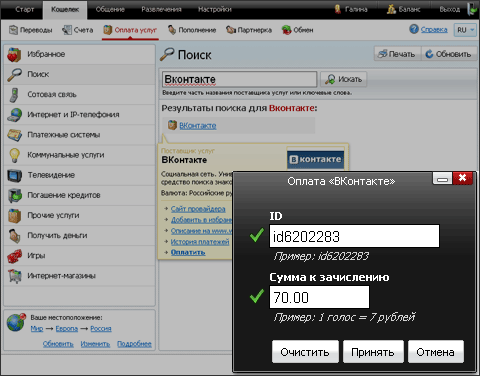Viewport: 480px width, 376px height.
Task: Open Телевидение category label
Action: pos(51,175)
